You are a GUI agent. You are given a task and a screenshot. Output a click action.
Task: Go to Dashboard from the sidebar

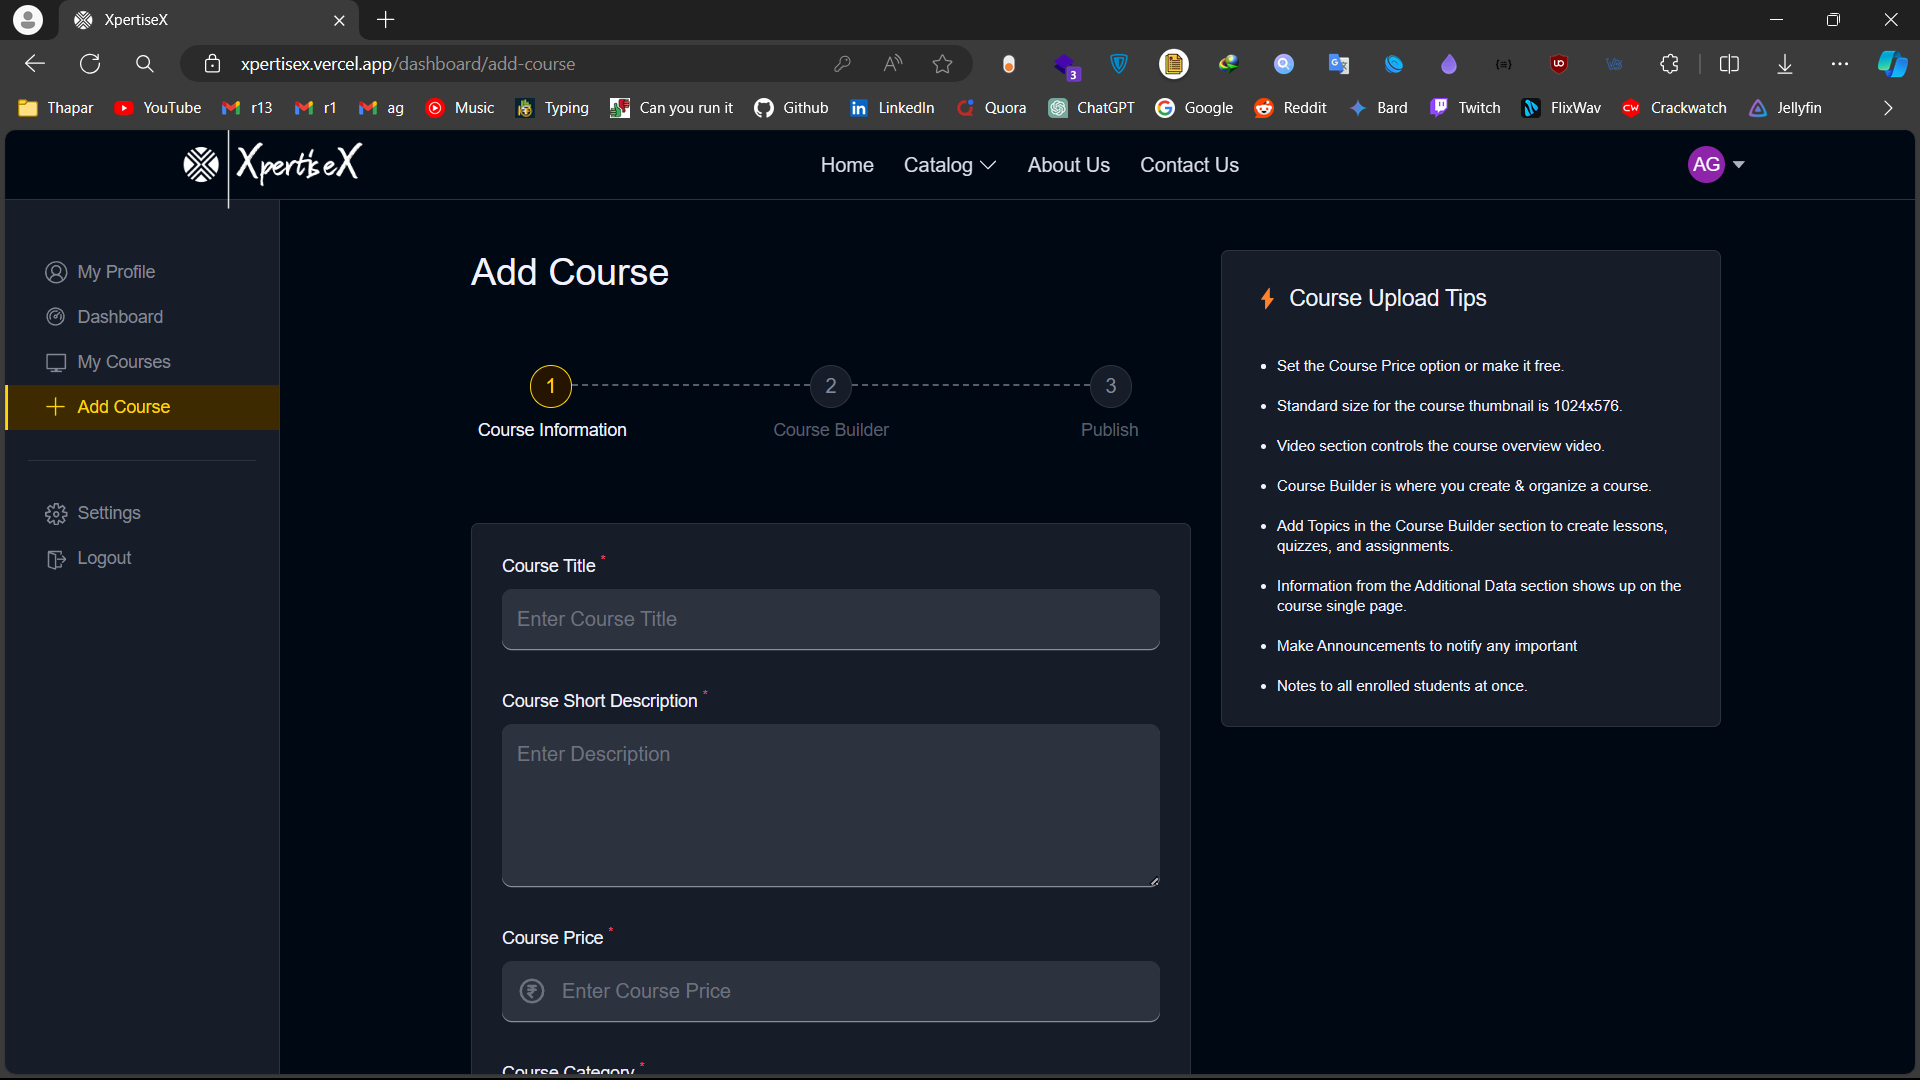pos(119,317)
